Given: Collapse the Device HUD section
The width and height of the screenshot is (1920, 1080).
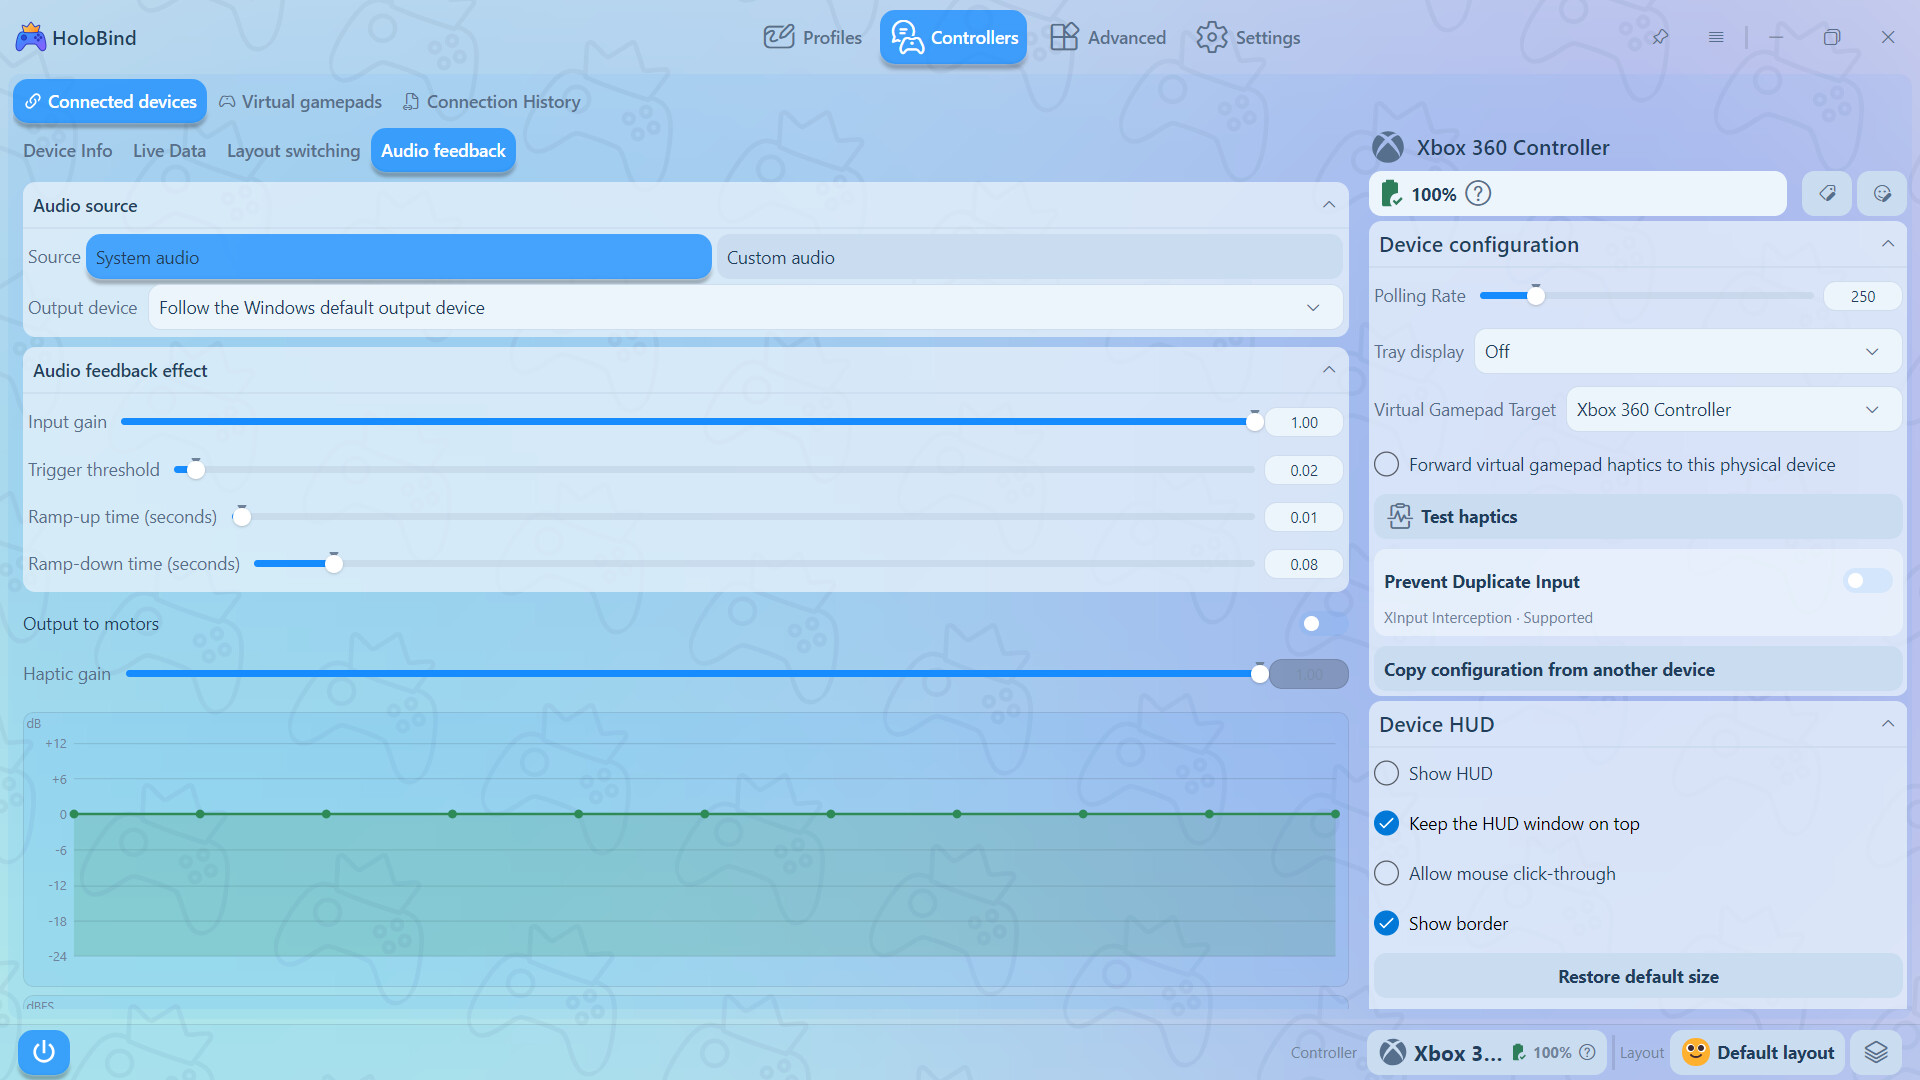Looking at the screenshot, I should 1888,724.
